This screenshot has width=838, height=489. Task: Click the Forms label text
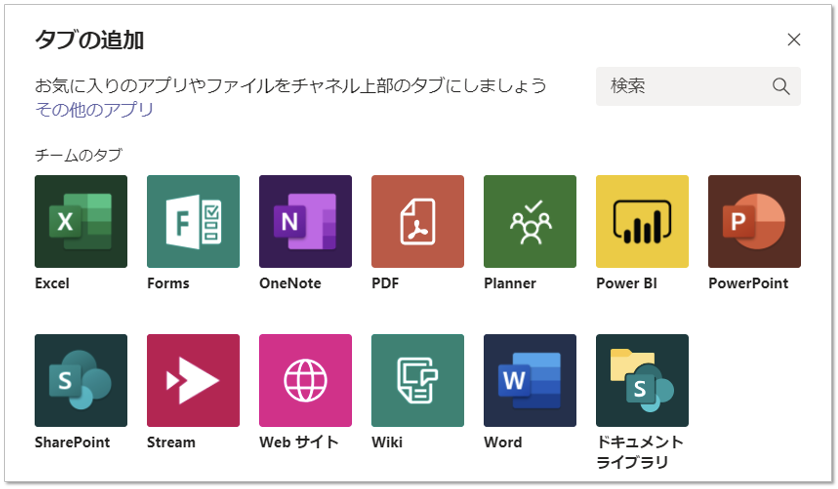click(x=168, y=283)
